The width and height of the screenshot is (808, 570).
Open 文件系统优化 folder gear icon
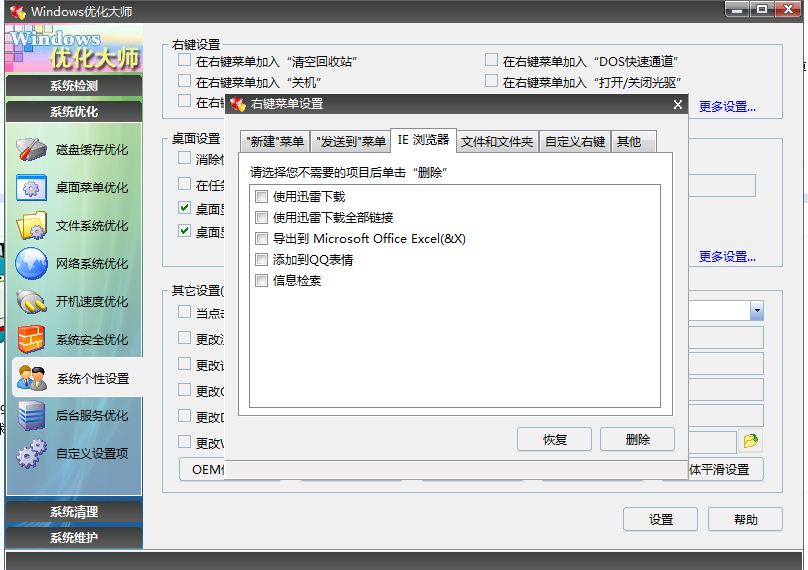31,226
